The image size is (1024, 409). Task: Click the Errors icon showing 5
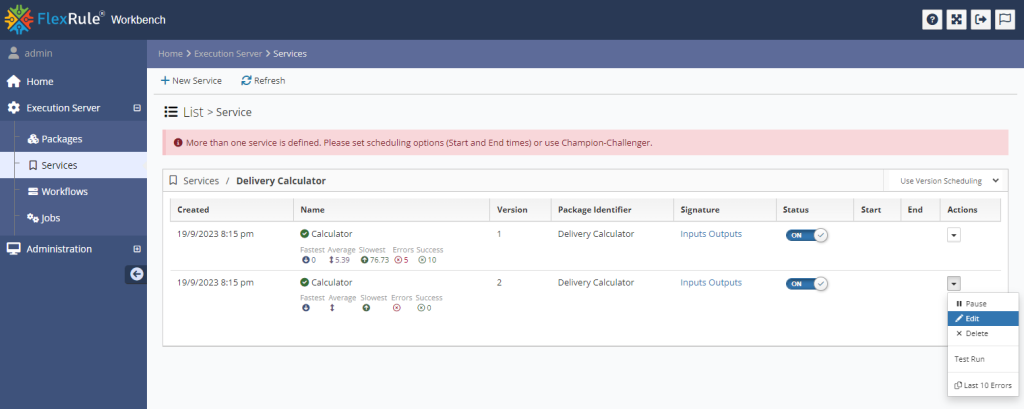[398, 259]
